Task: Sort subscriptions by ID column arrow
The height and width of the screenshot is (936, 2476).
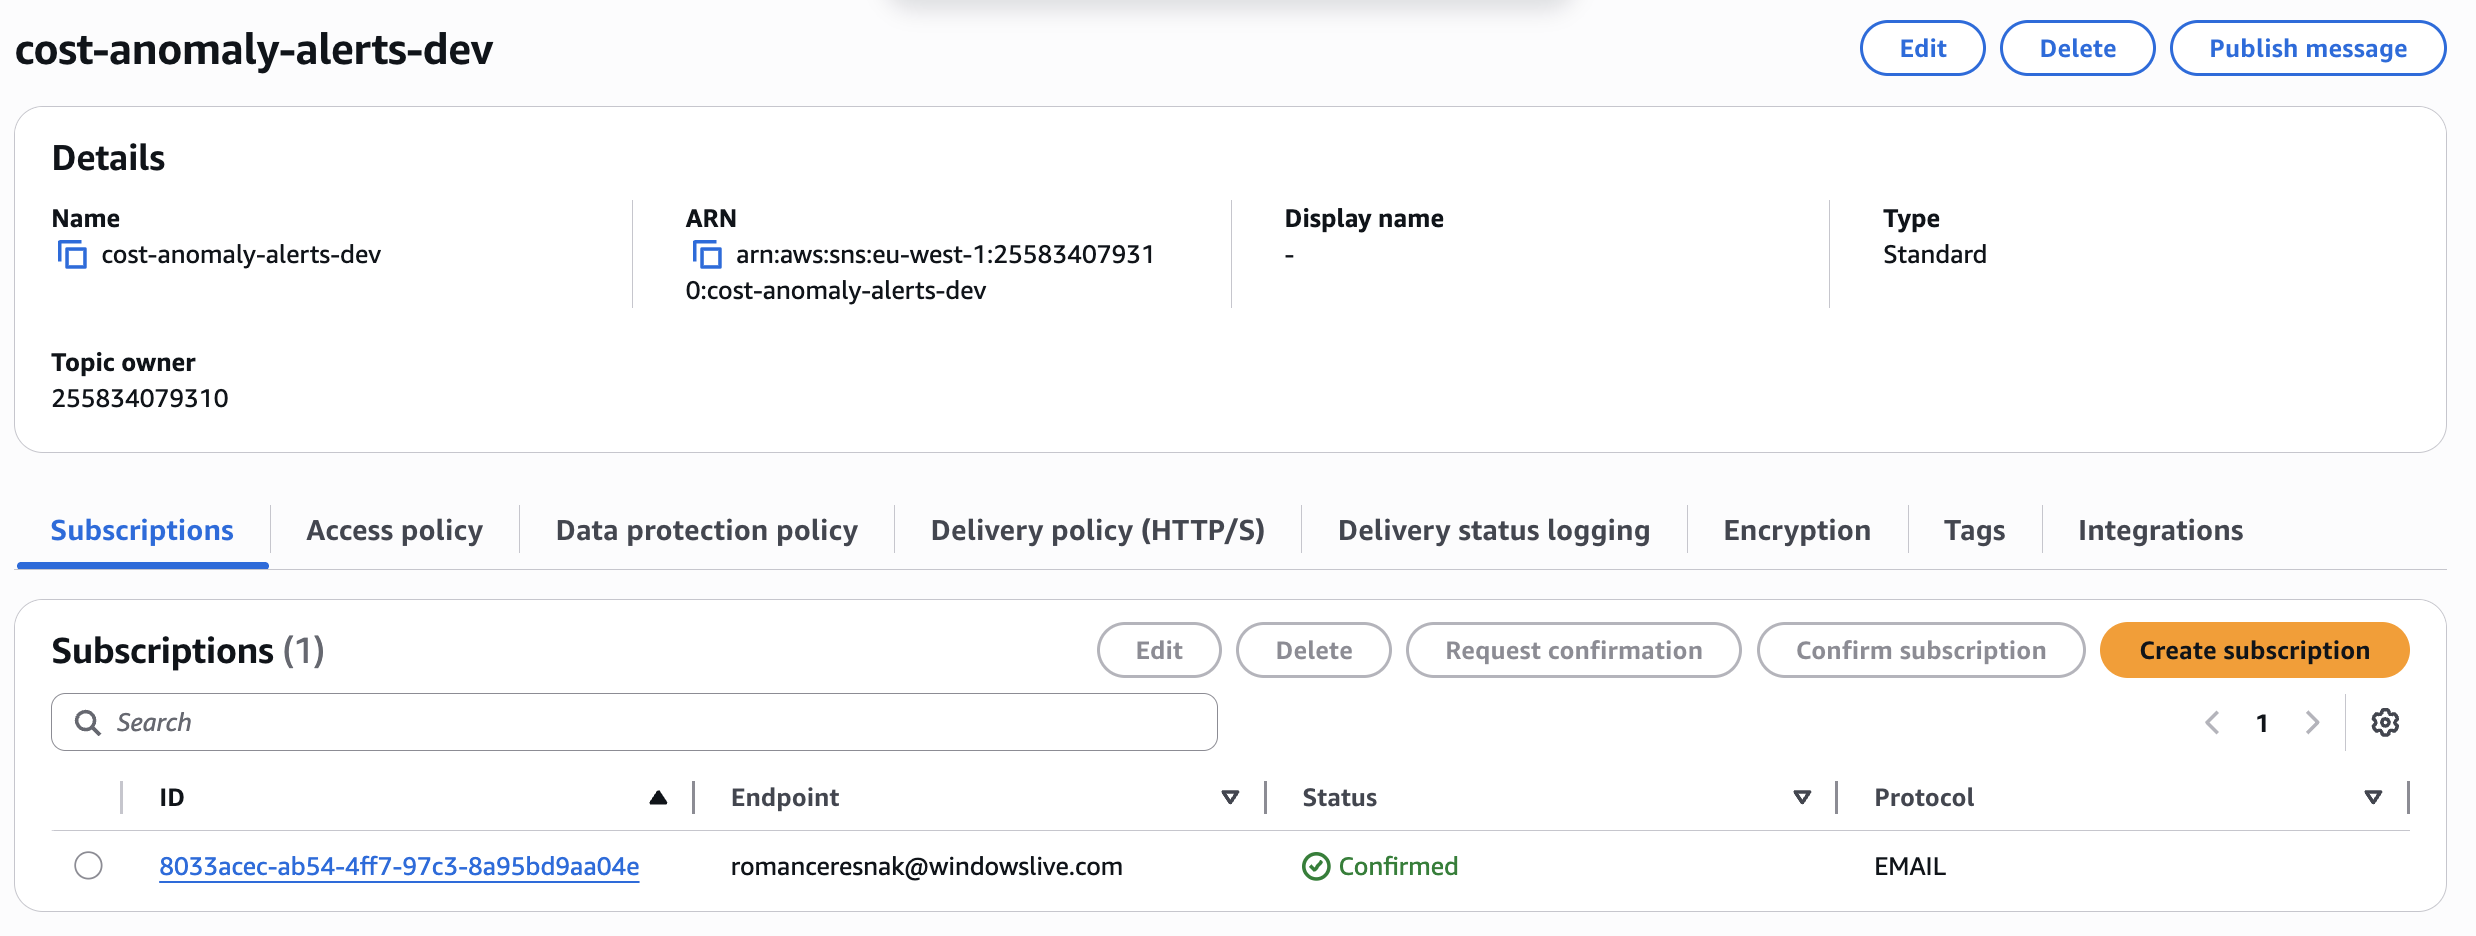Action: (657, 797)
